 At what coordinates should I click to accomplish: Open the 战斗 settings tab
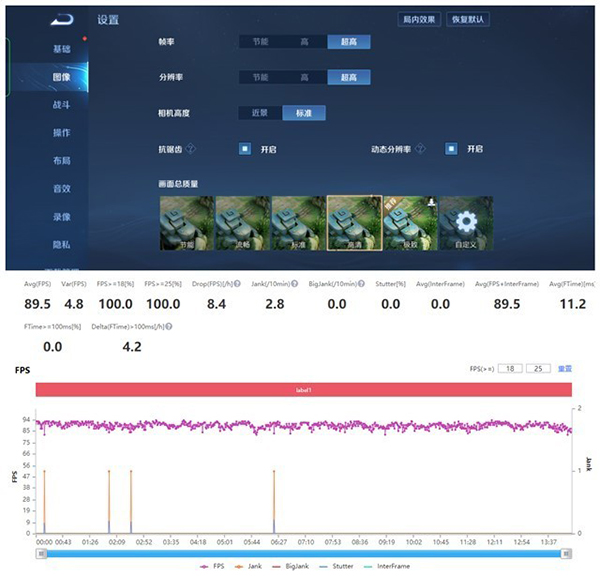pyautogui.click(x=61, y=104)
